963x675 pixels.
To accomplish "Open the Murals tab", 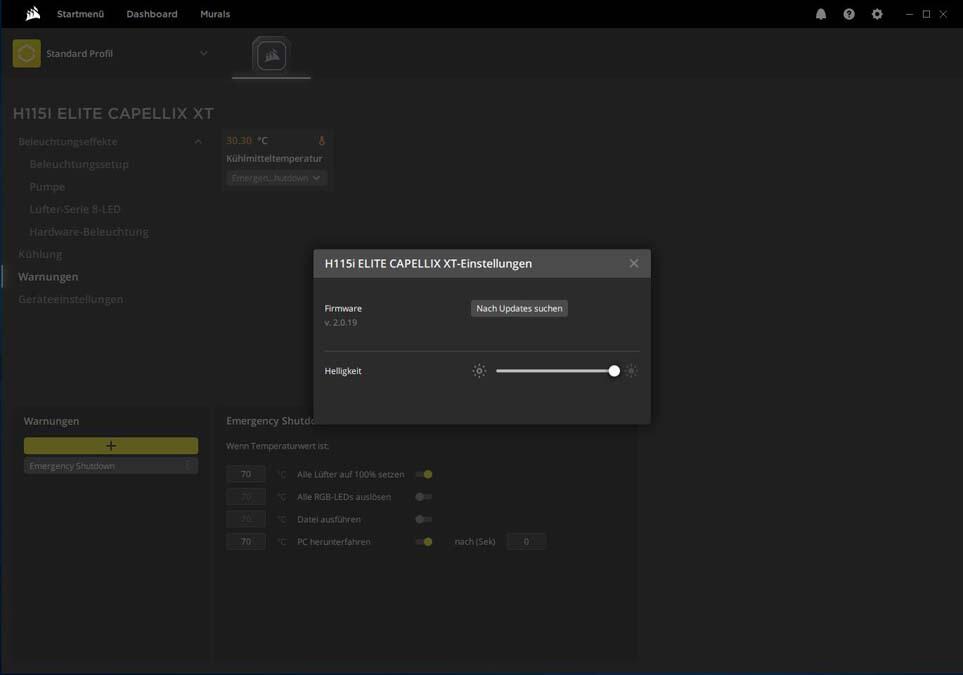I will (215, 14).
